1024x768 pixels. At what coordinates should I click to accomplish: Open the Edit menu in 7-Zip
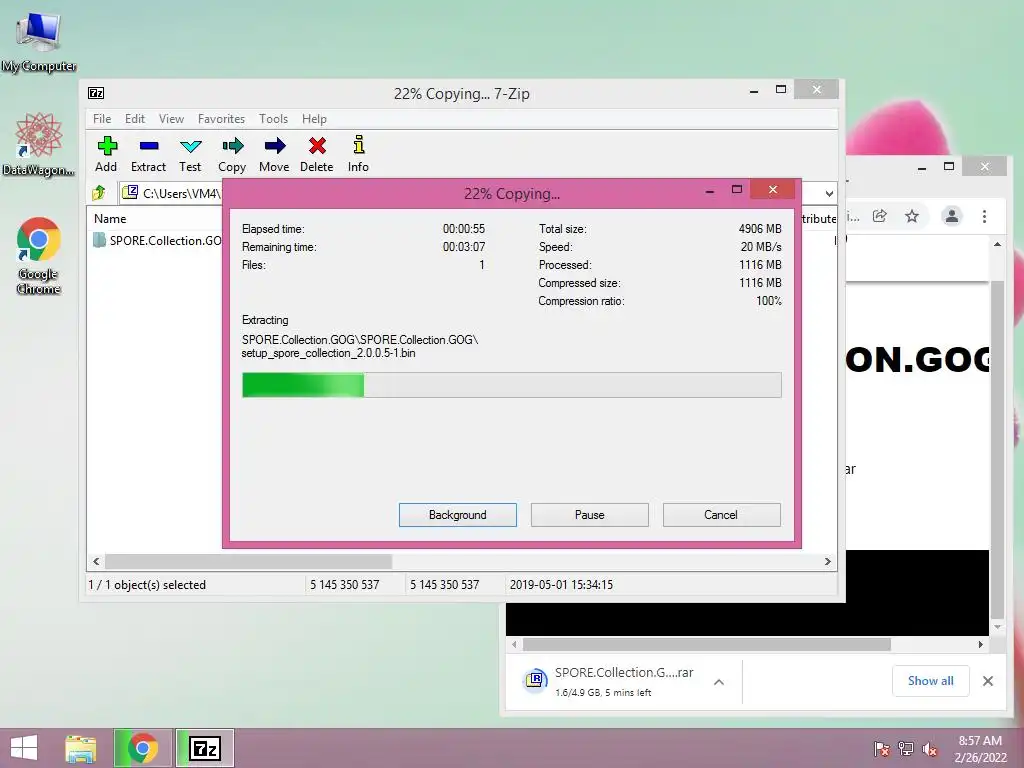pos(135,119)
